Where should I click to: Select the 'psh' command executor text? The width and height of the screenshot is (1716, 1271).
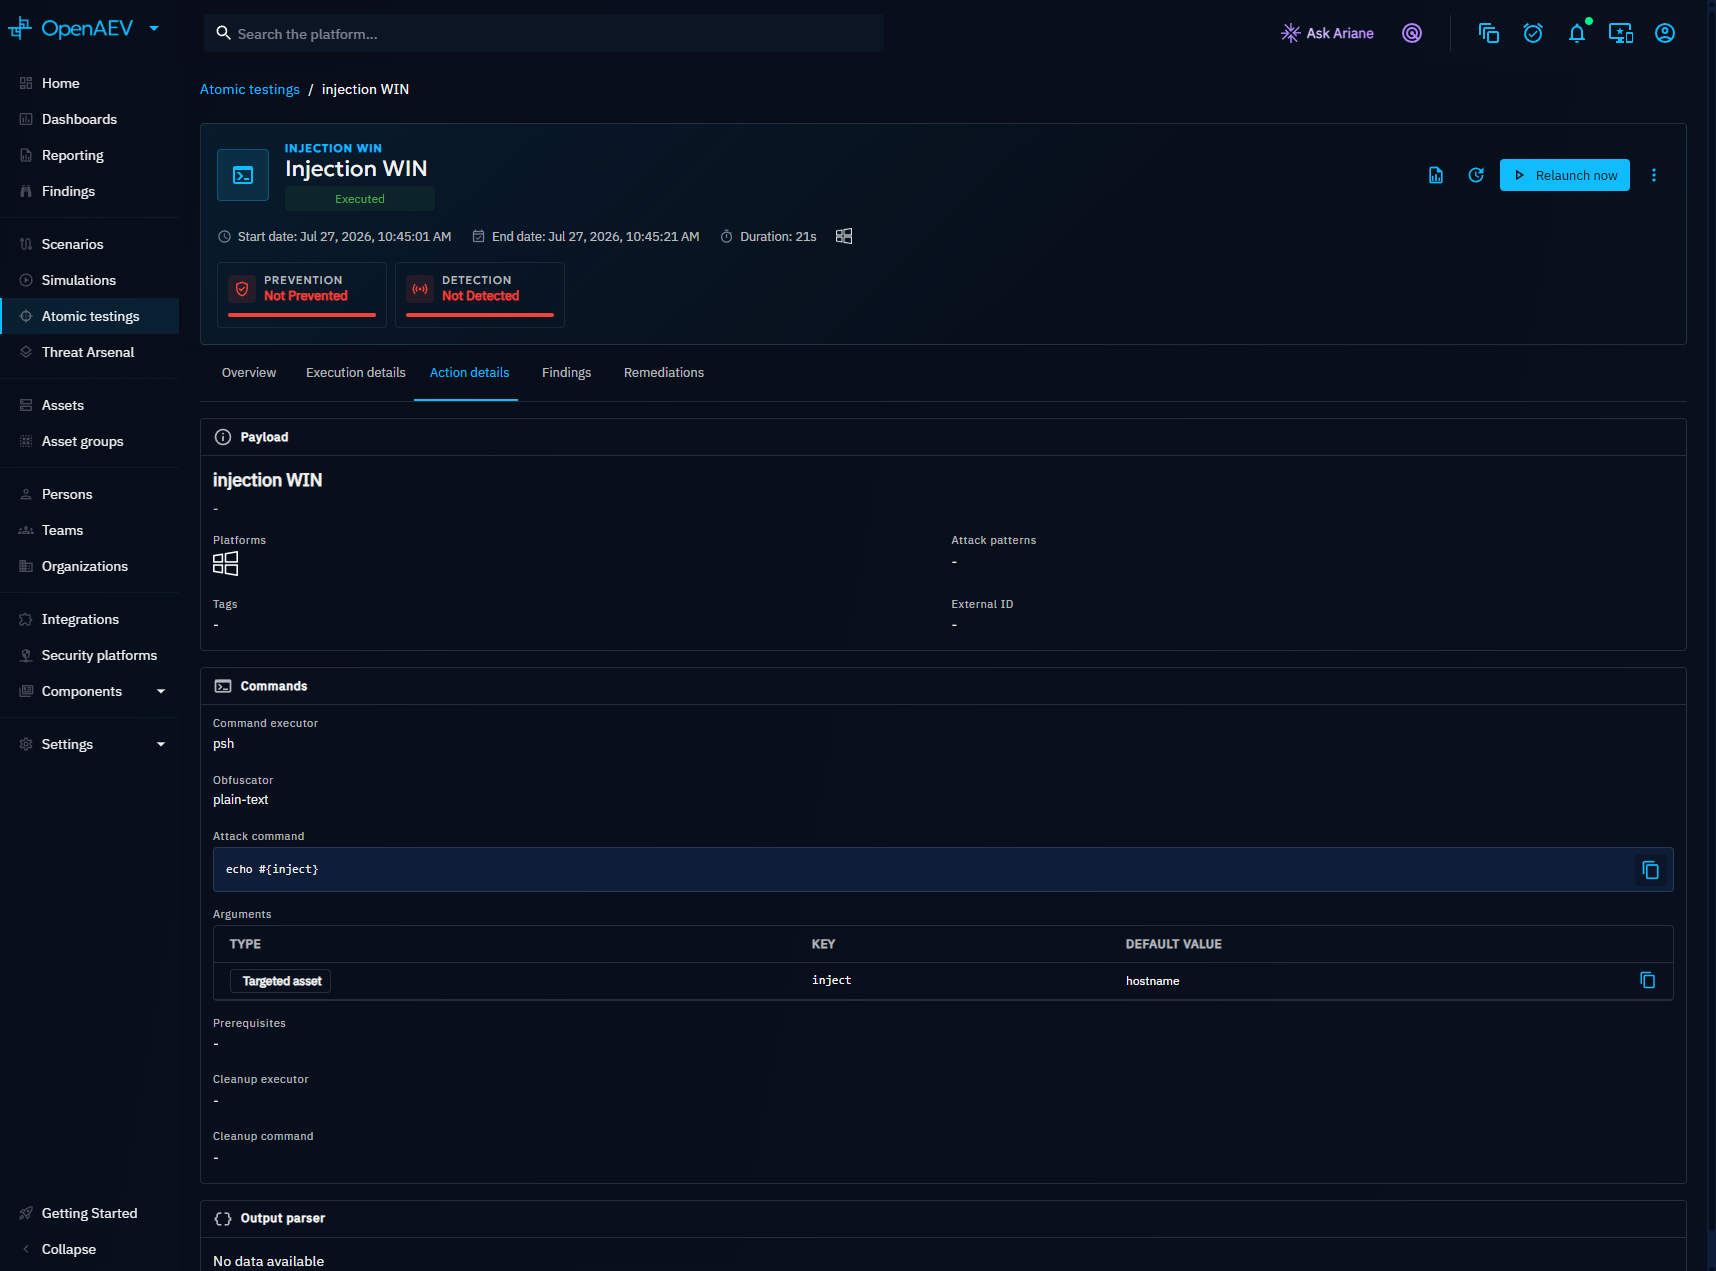[x=224, y=744]
